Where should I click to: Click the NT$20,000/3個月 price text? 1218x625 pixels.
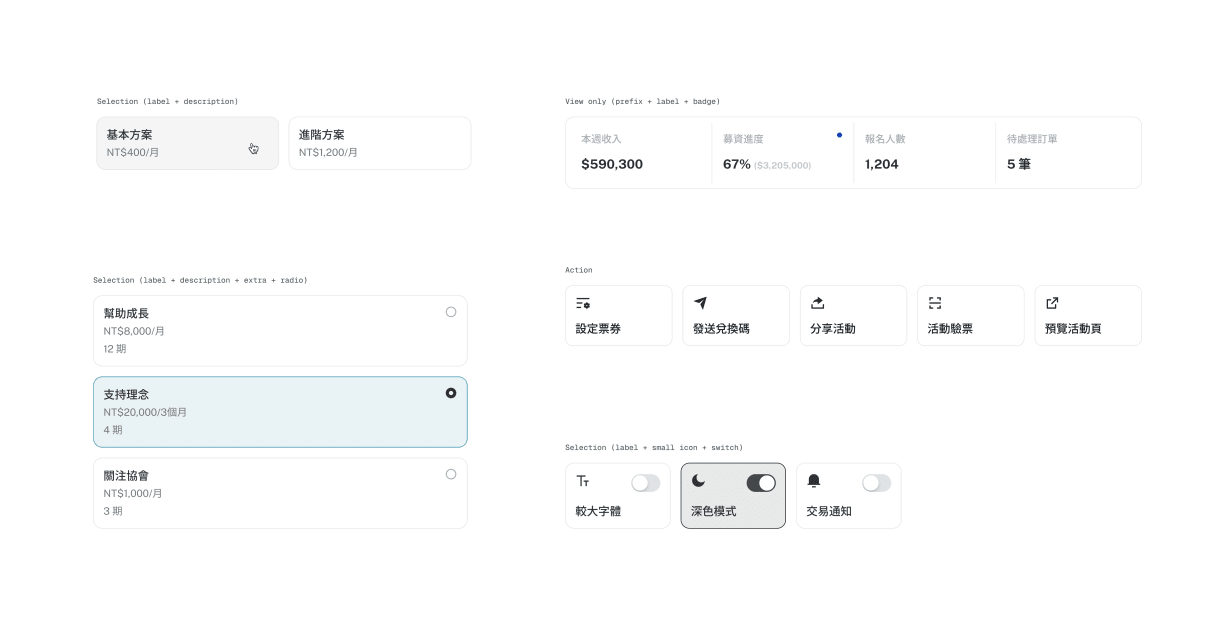point(145,412)
